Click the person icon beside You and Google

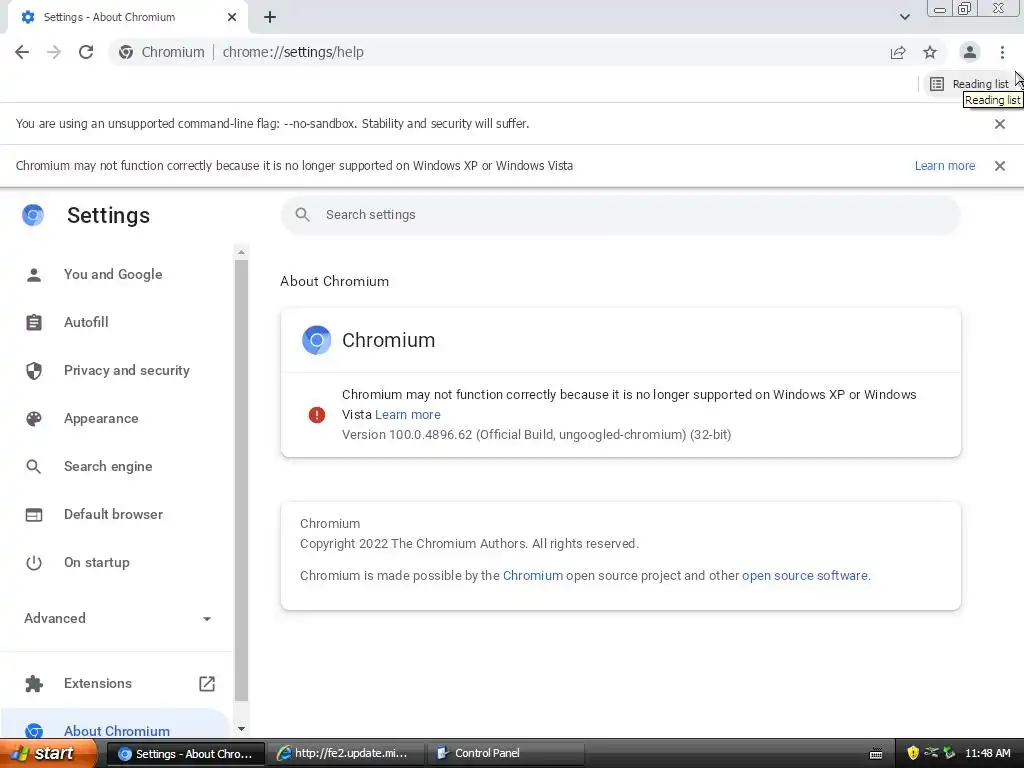34,275
